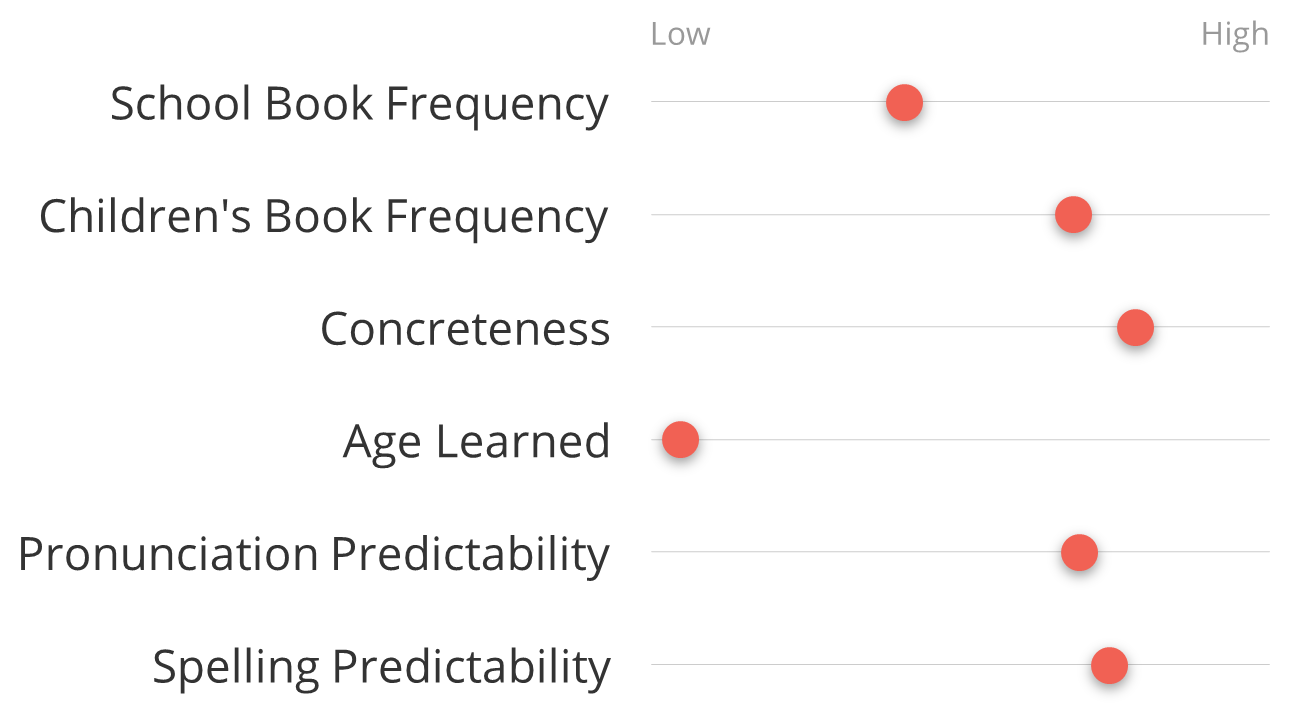Click the Low scale heading

[x=680, y=34]
